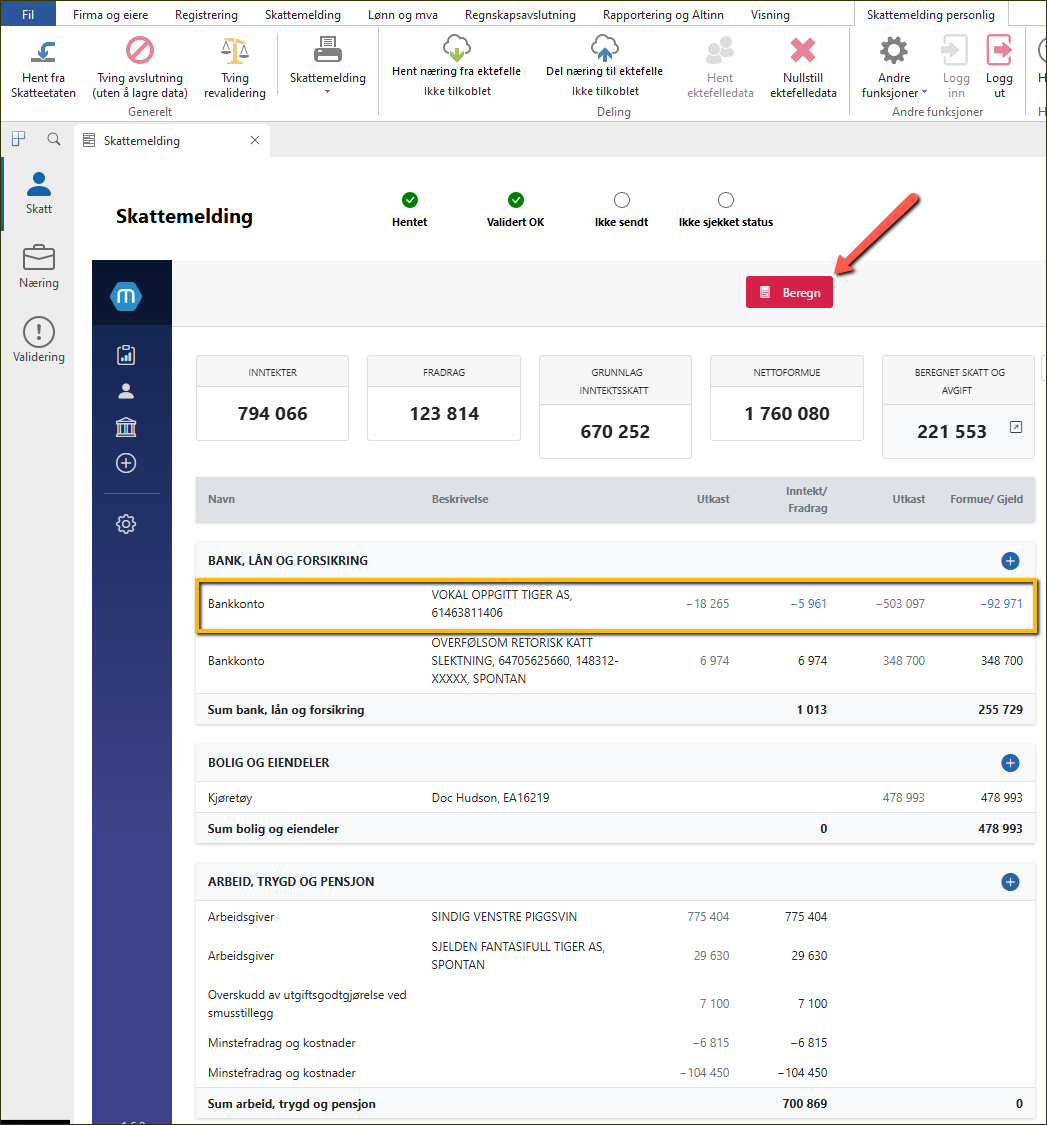1047x1125 pixels.
Task: Open settings gear in dark sidebar
Action: (x=126, y=524)
